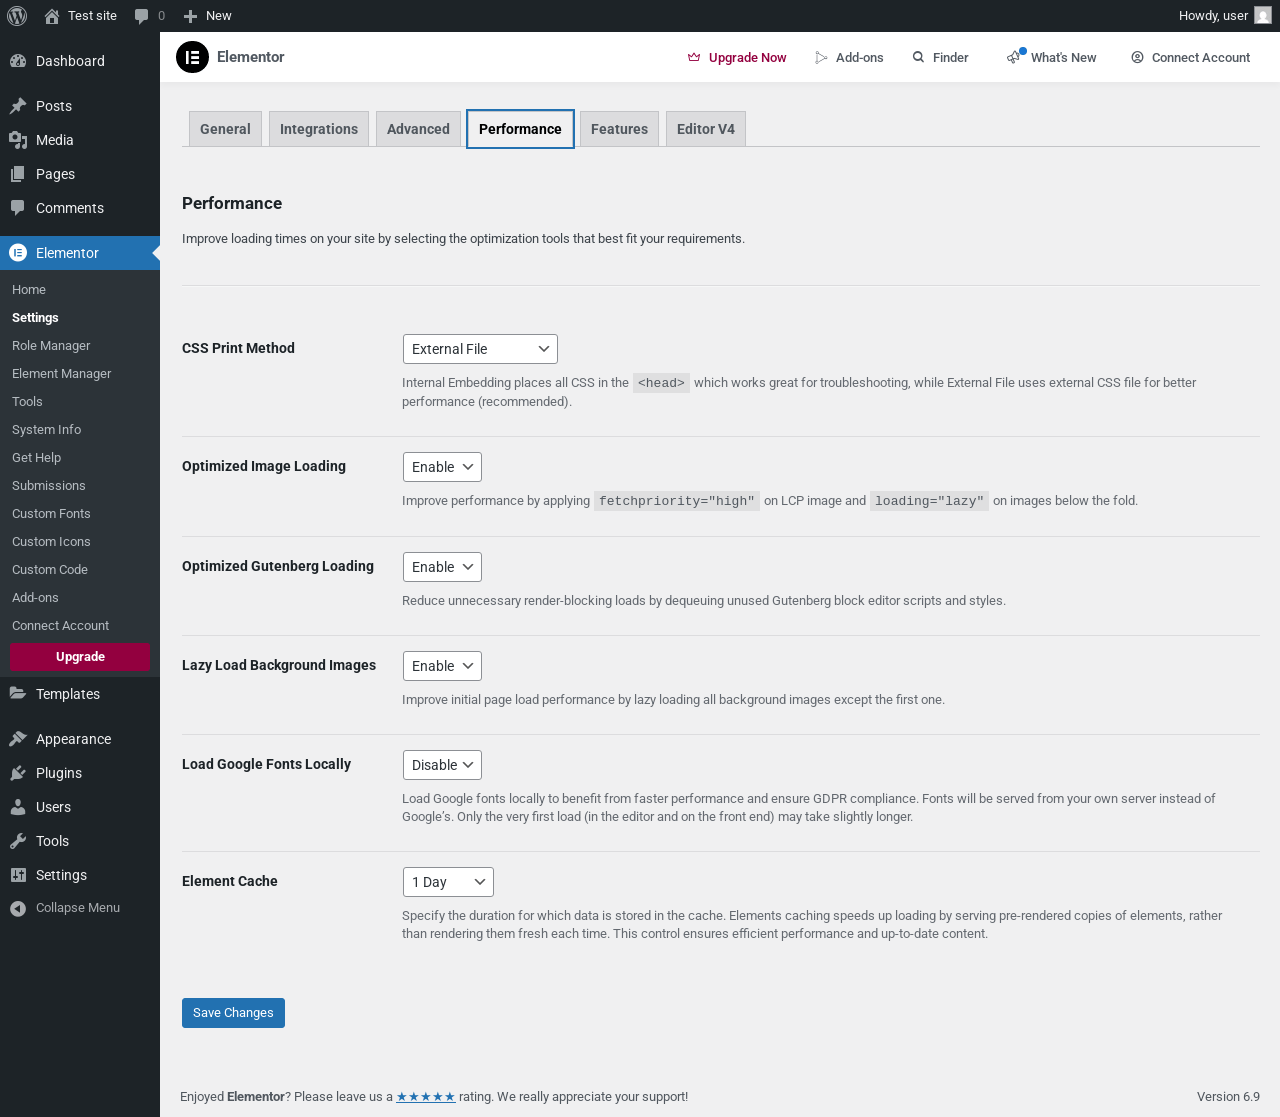Open the comments bubble icon in admin bar
The height and width of the screenshot is (1117, 1280).
[142, 16]
